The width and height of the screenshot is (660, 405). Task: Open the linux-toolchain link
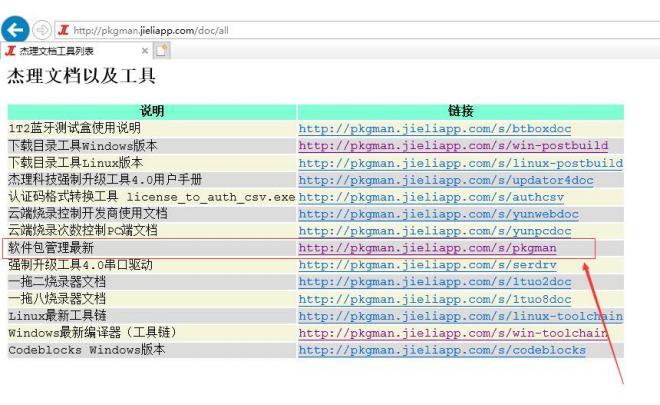point(461,316)
